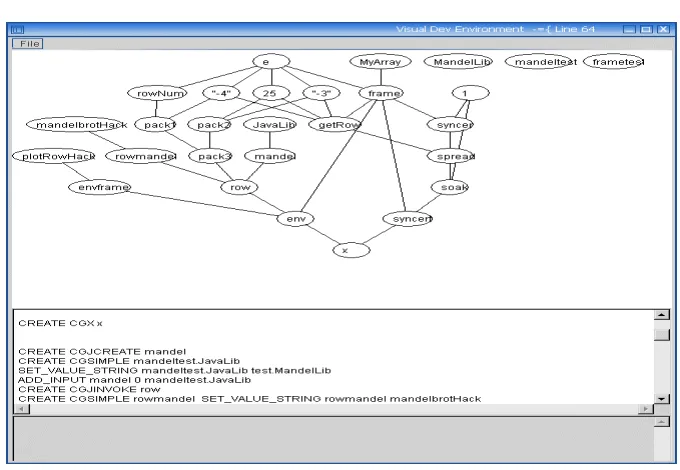Select the rowNum node

(157, 93)
